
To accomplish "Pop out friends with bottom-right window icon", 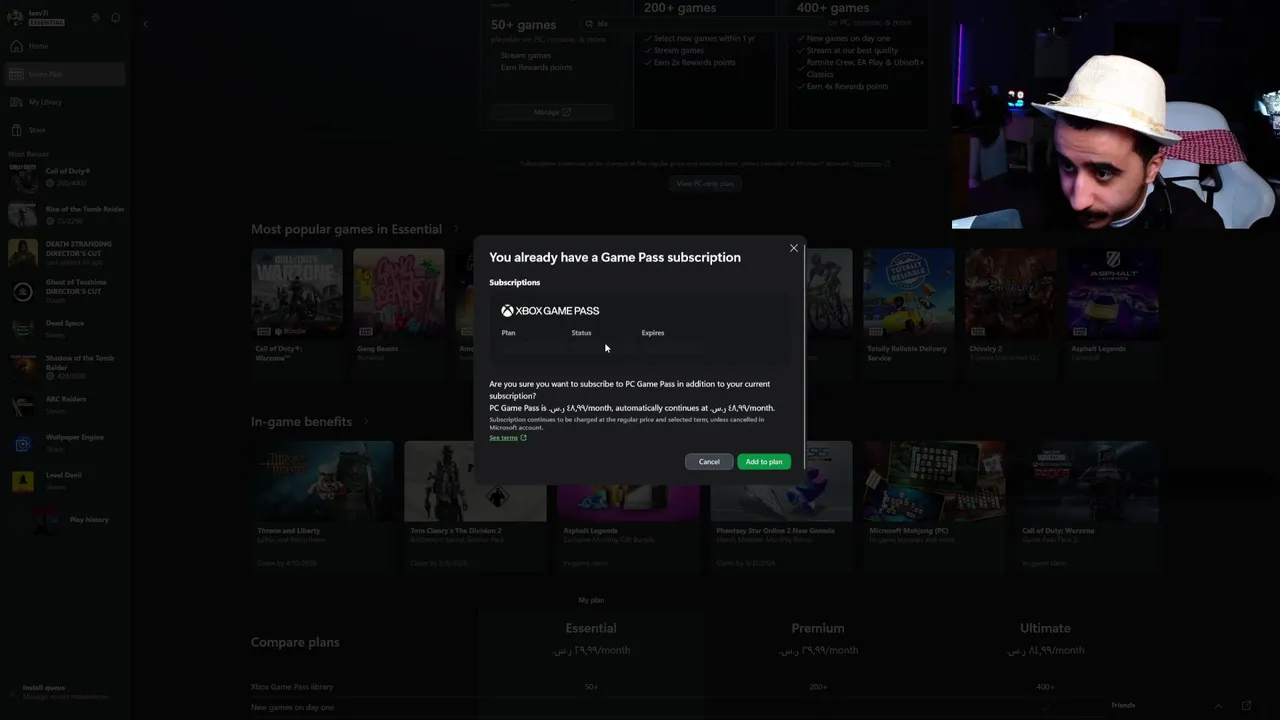I will (x=1246, y=706).
